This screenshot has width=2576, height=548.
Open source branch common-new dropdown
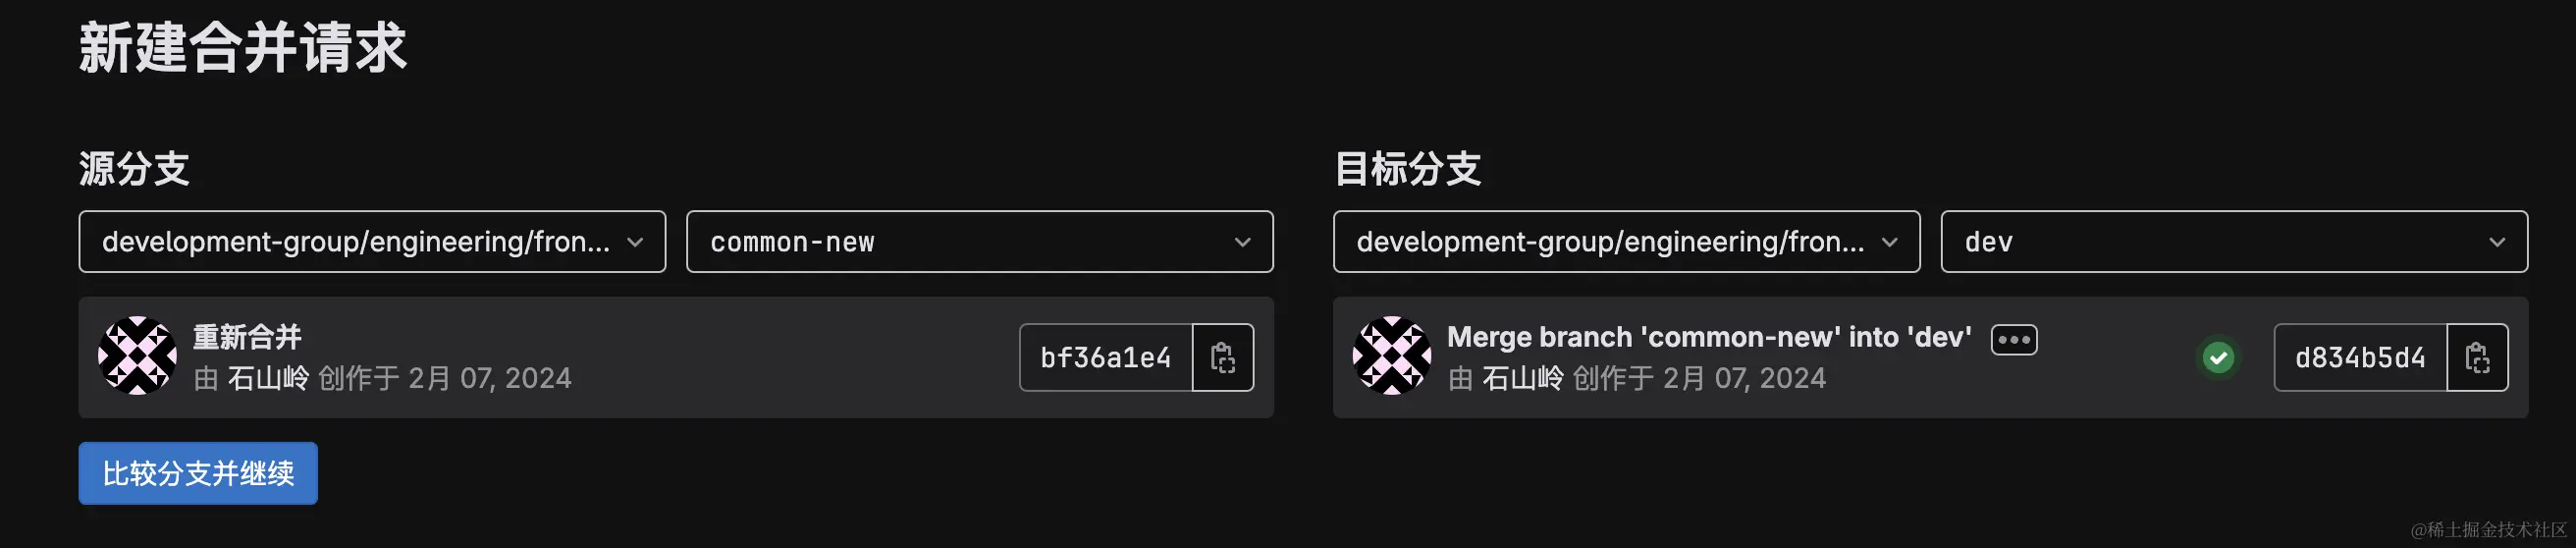tap(980, 241)
